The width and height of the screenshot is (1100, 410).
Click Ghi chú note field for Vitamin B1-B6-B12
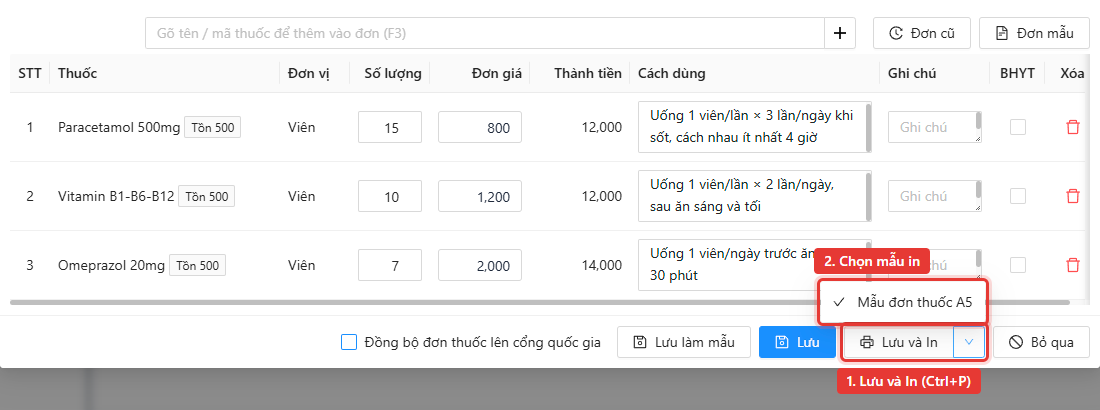[x=934, y=196]
